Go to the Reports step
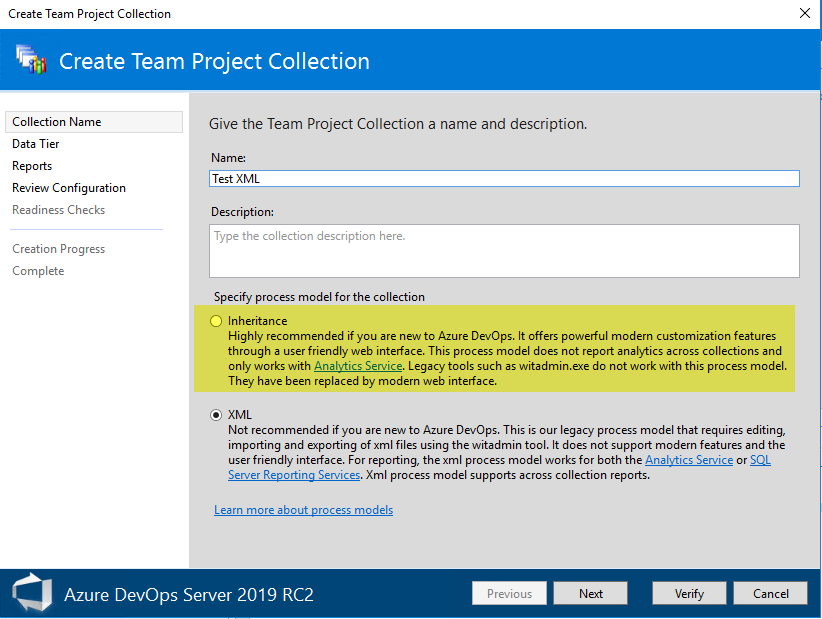Viewport: 822px width, 619px height. click(32, 166)
